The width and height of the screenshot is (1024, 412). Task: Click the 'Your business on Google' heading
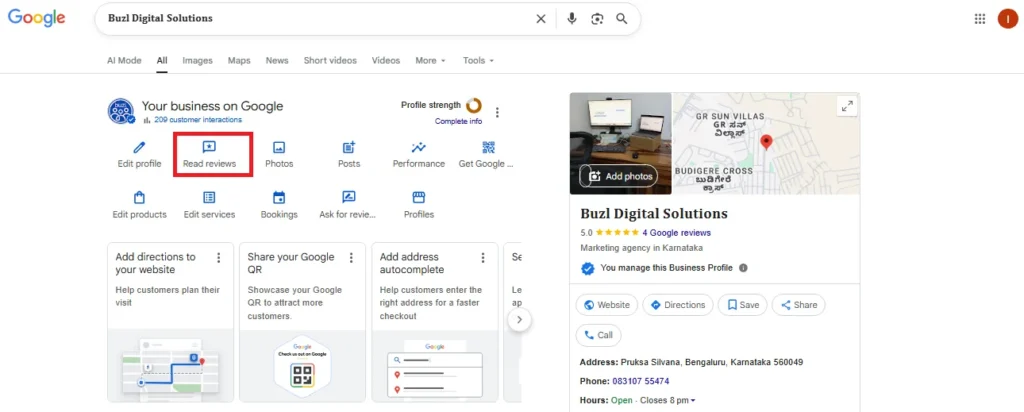pos(212,106)
